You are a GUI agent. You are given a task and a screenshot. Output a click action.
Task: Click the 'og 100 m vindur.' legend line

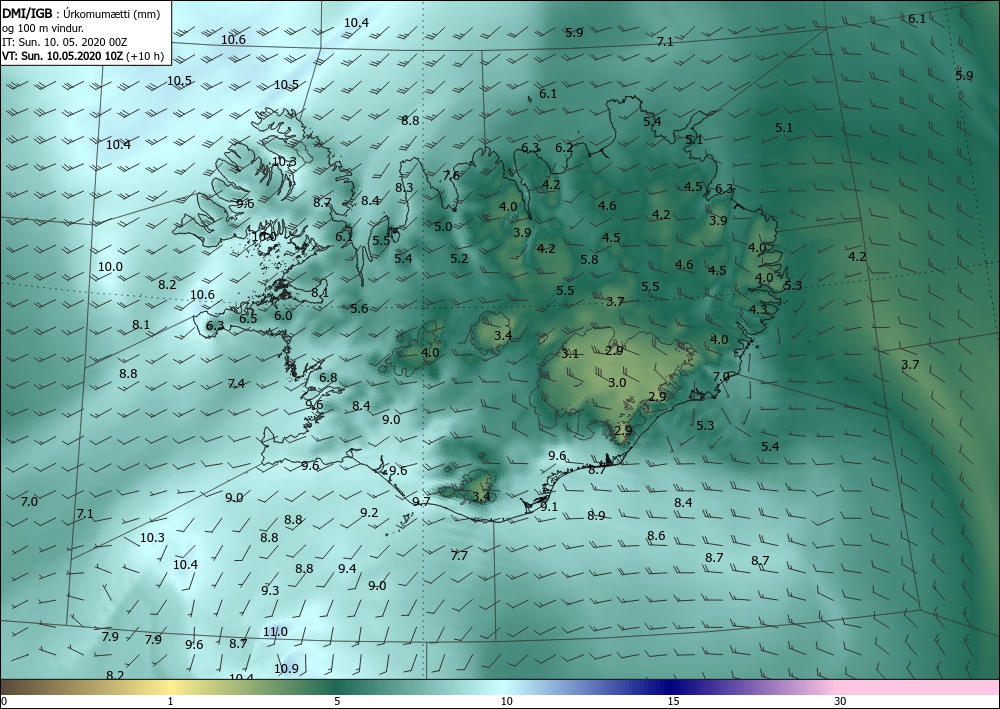click(43, 28)
